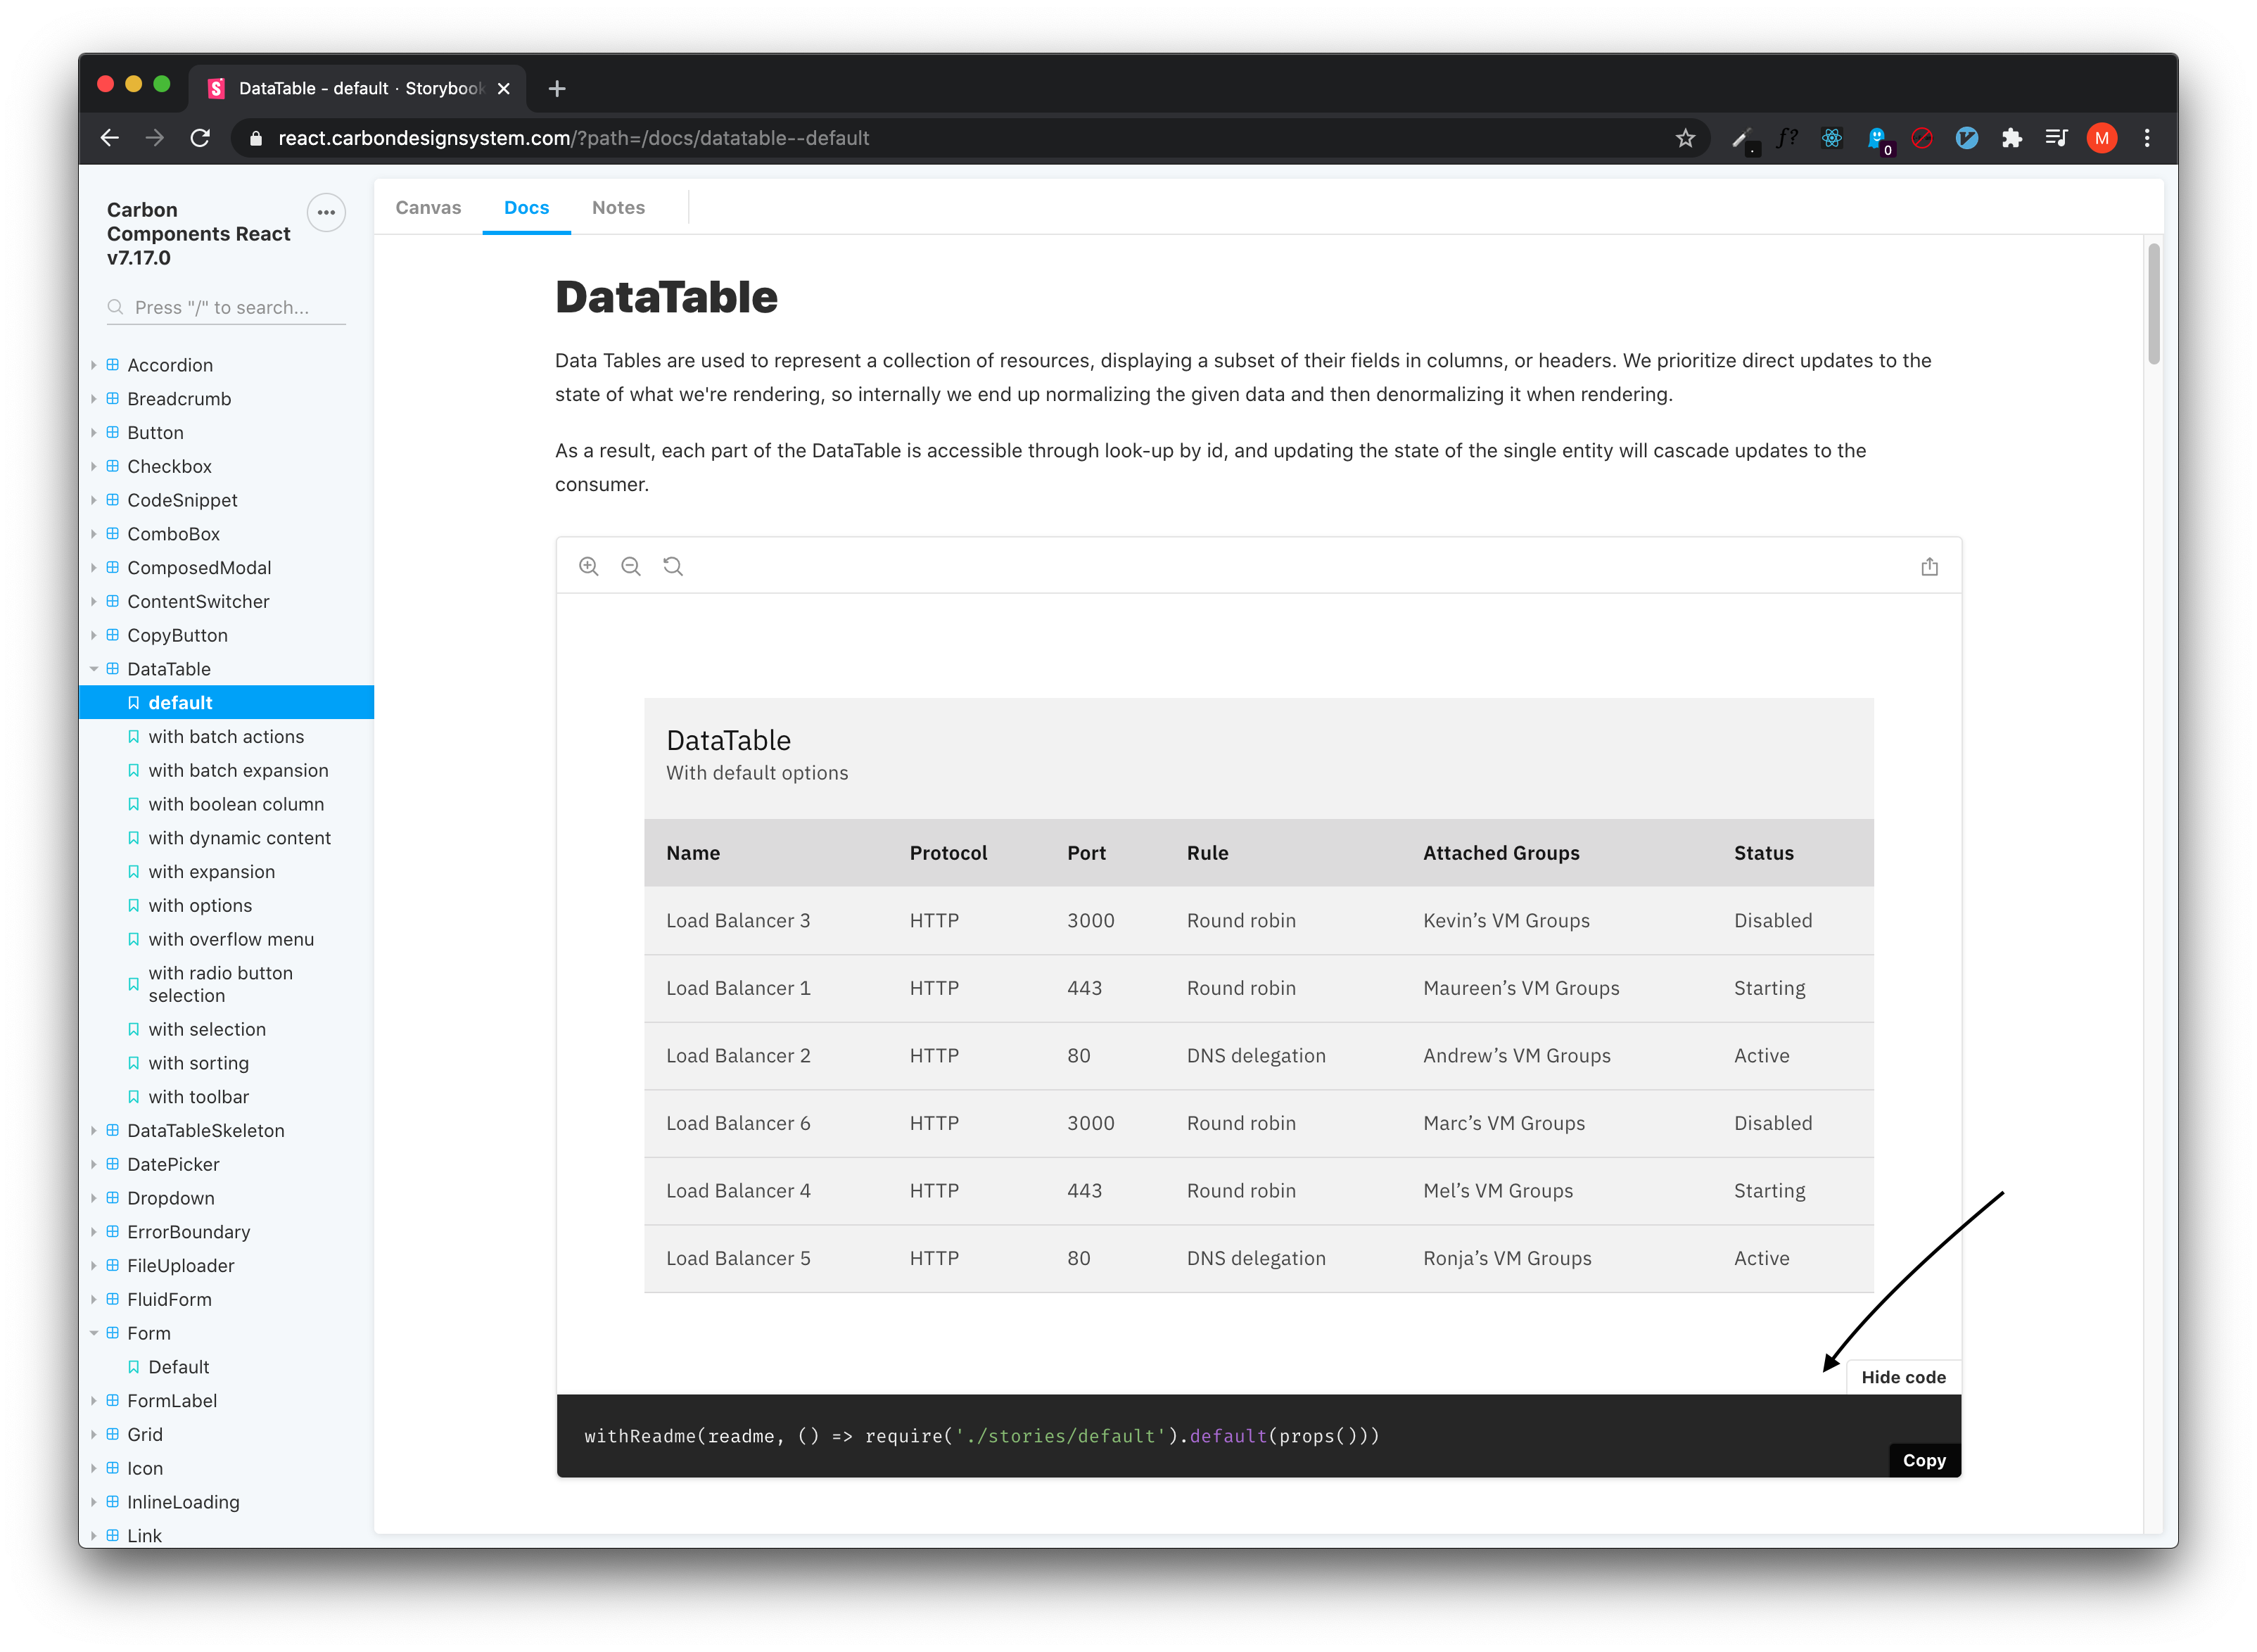Image resolution: width=2257 pixels, height=1652 pixels.
Task: Click the zoom out icon in preview toolbar
Action: click(630, 566)
